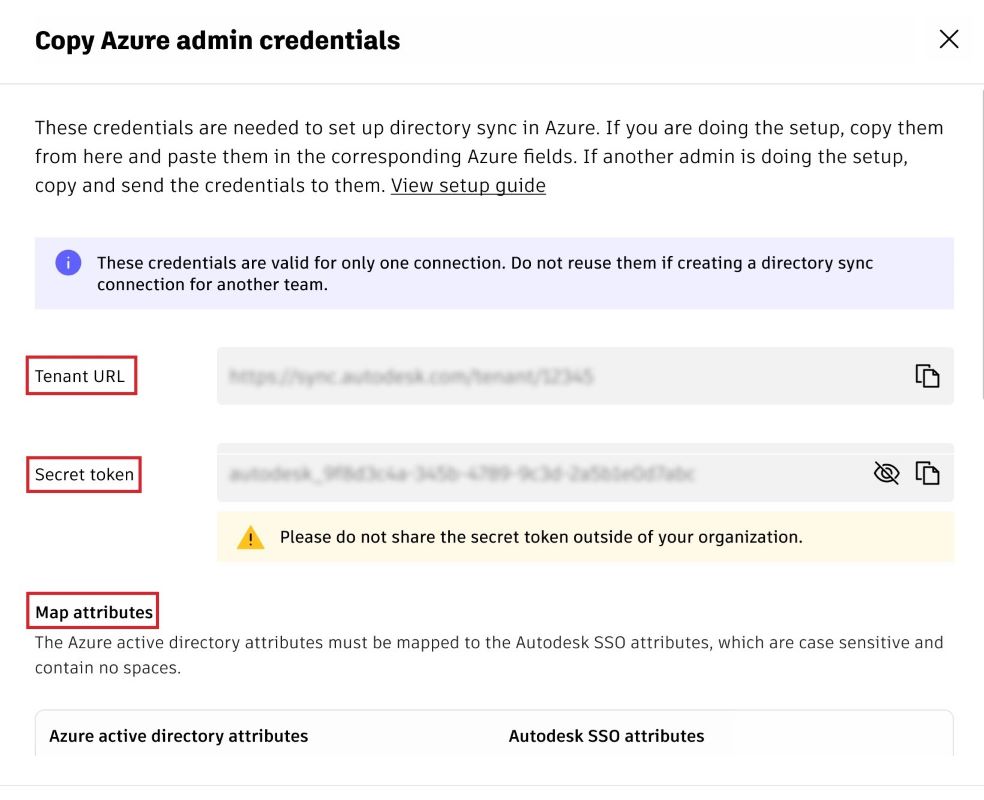
Task: Click the directory sync intro paragraph
Action: [489, 157]
